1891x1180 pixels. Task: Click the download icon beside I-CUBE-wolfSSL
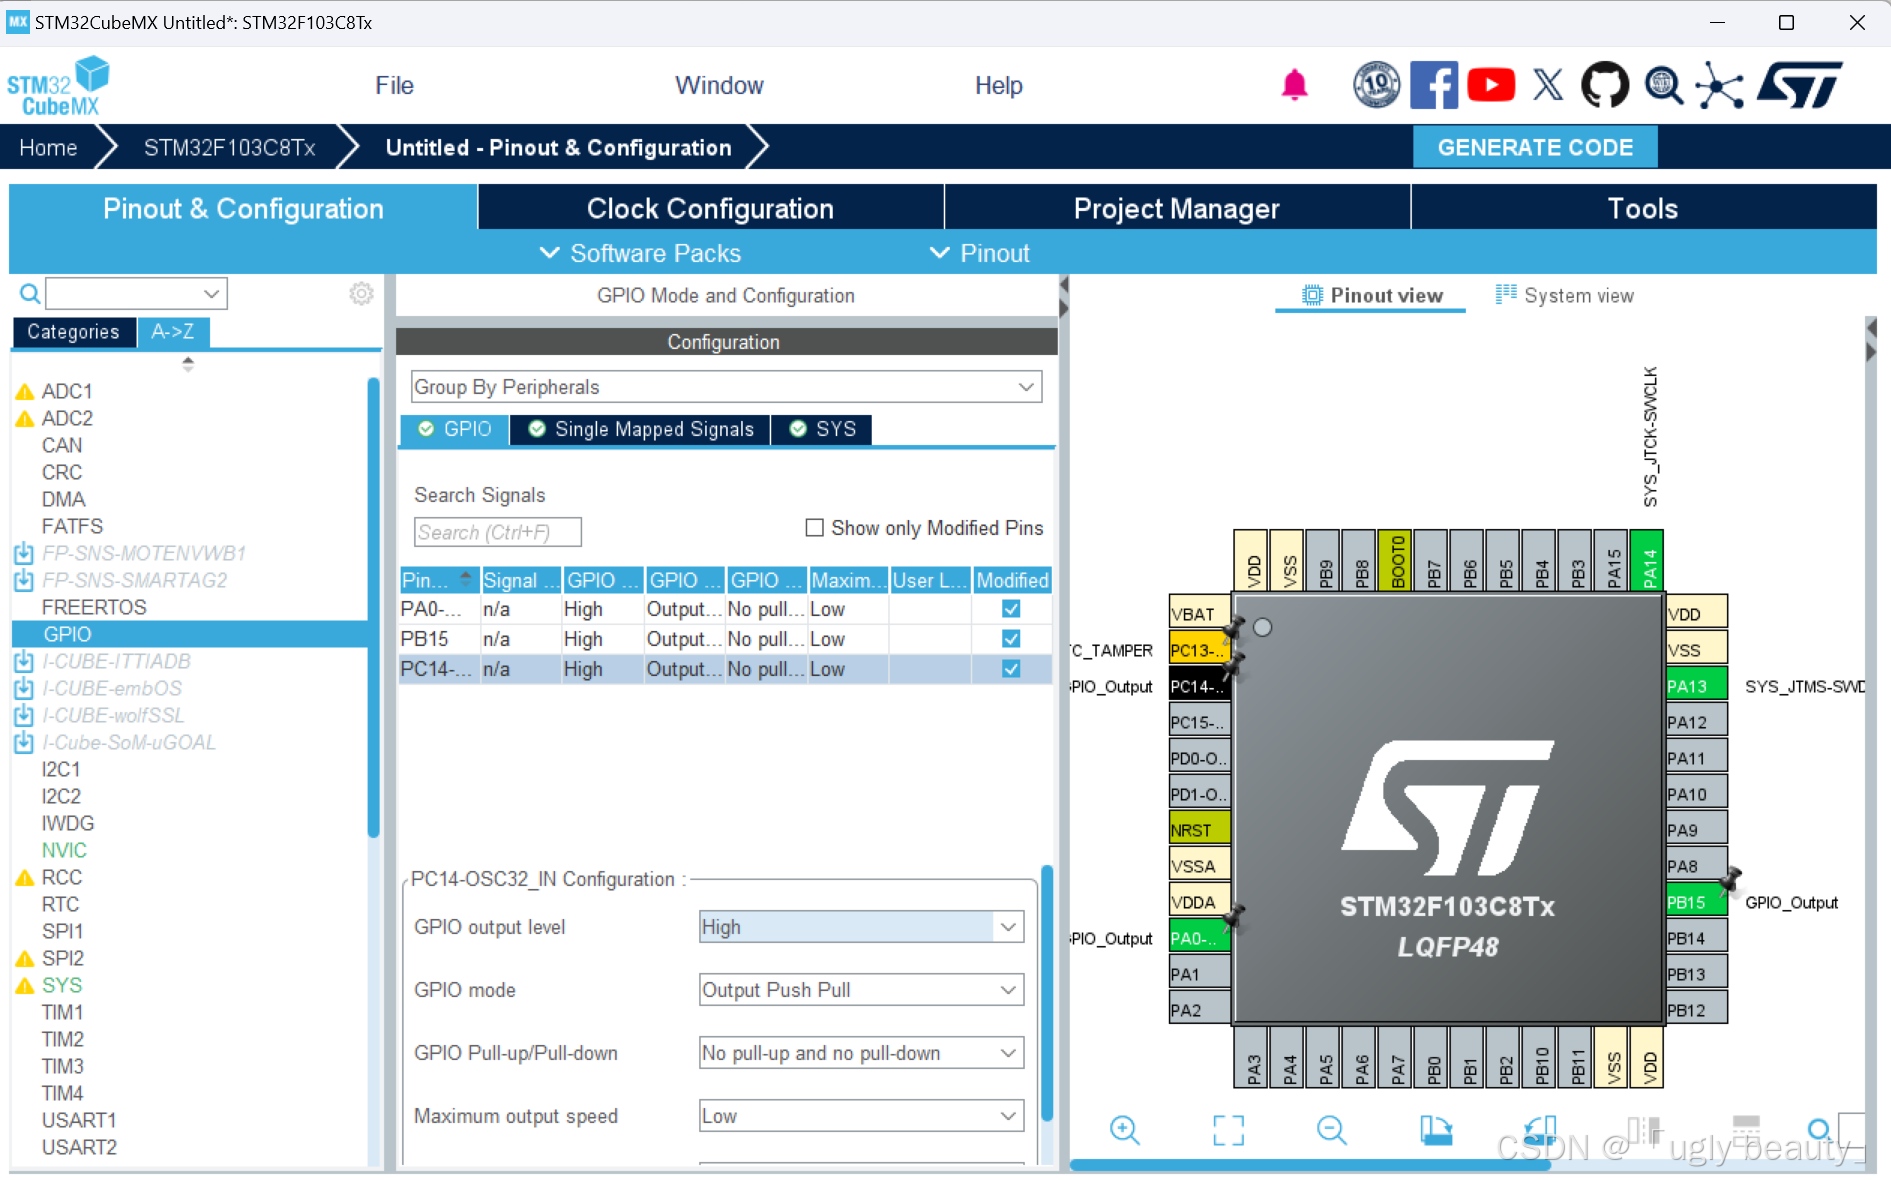coord(24,715)
